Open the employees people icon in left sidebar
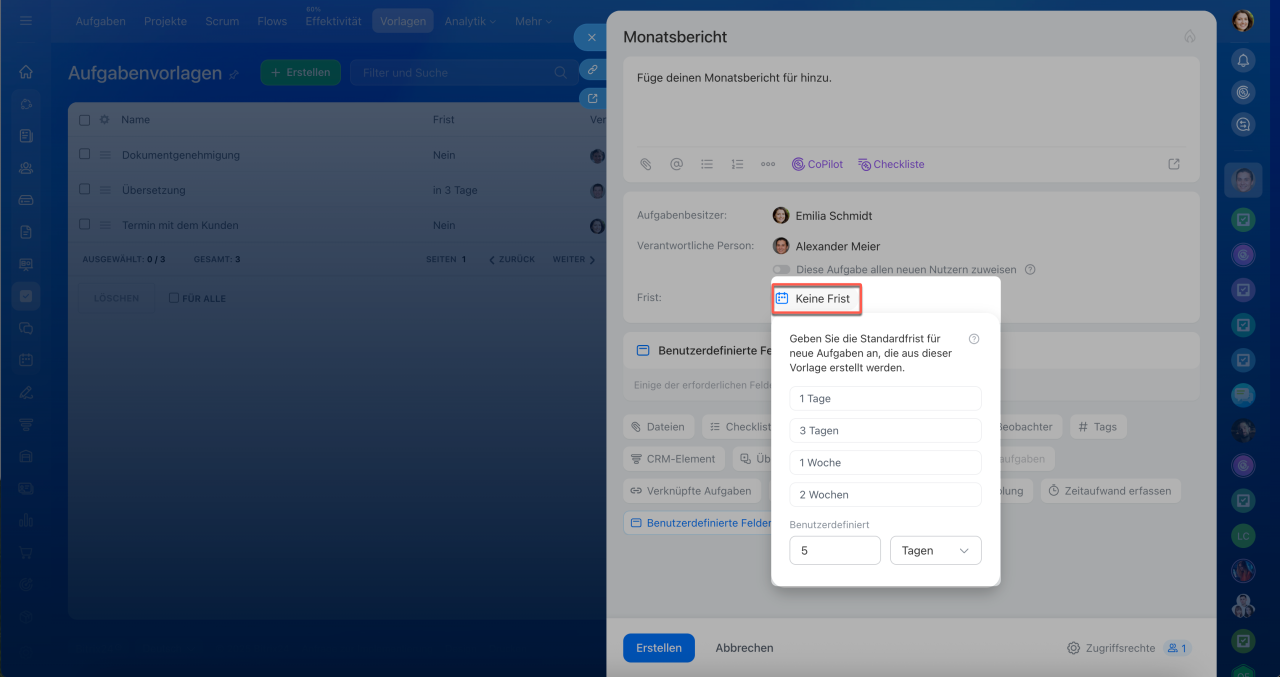Image resolution: width=1280 pixels, height=677 pixels. coord(26,168)
